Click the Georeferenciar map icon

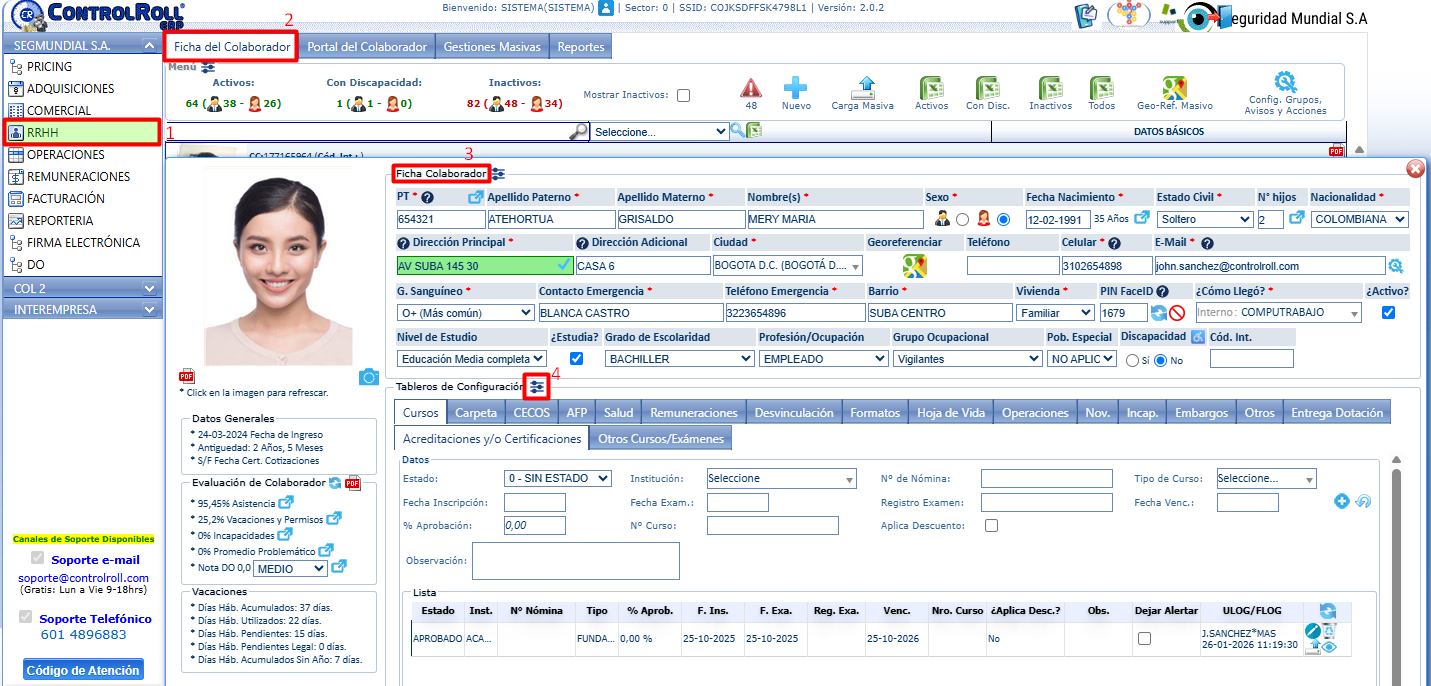914,265
